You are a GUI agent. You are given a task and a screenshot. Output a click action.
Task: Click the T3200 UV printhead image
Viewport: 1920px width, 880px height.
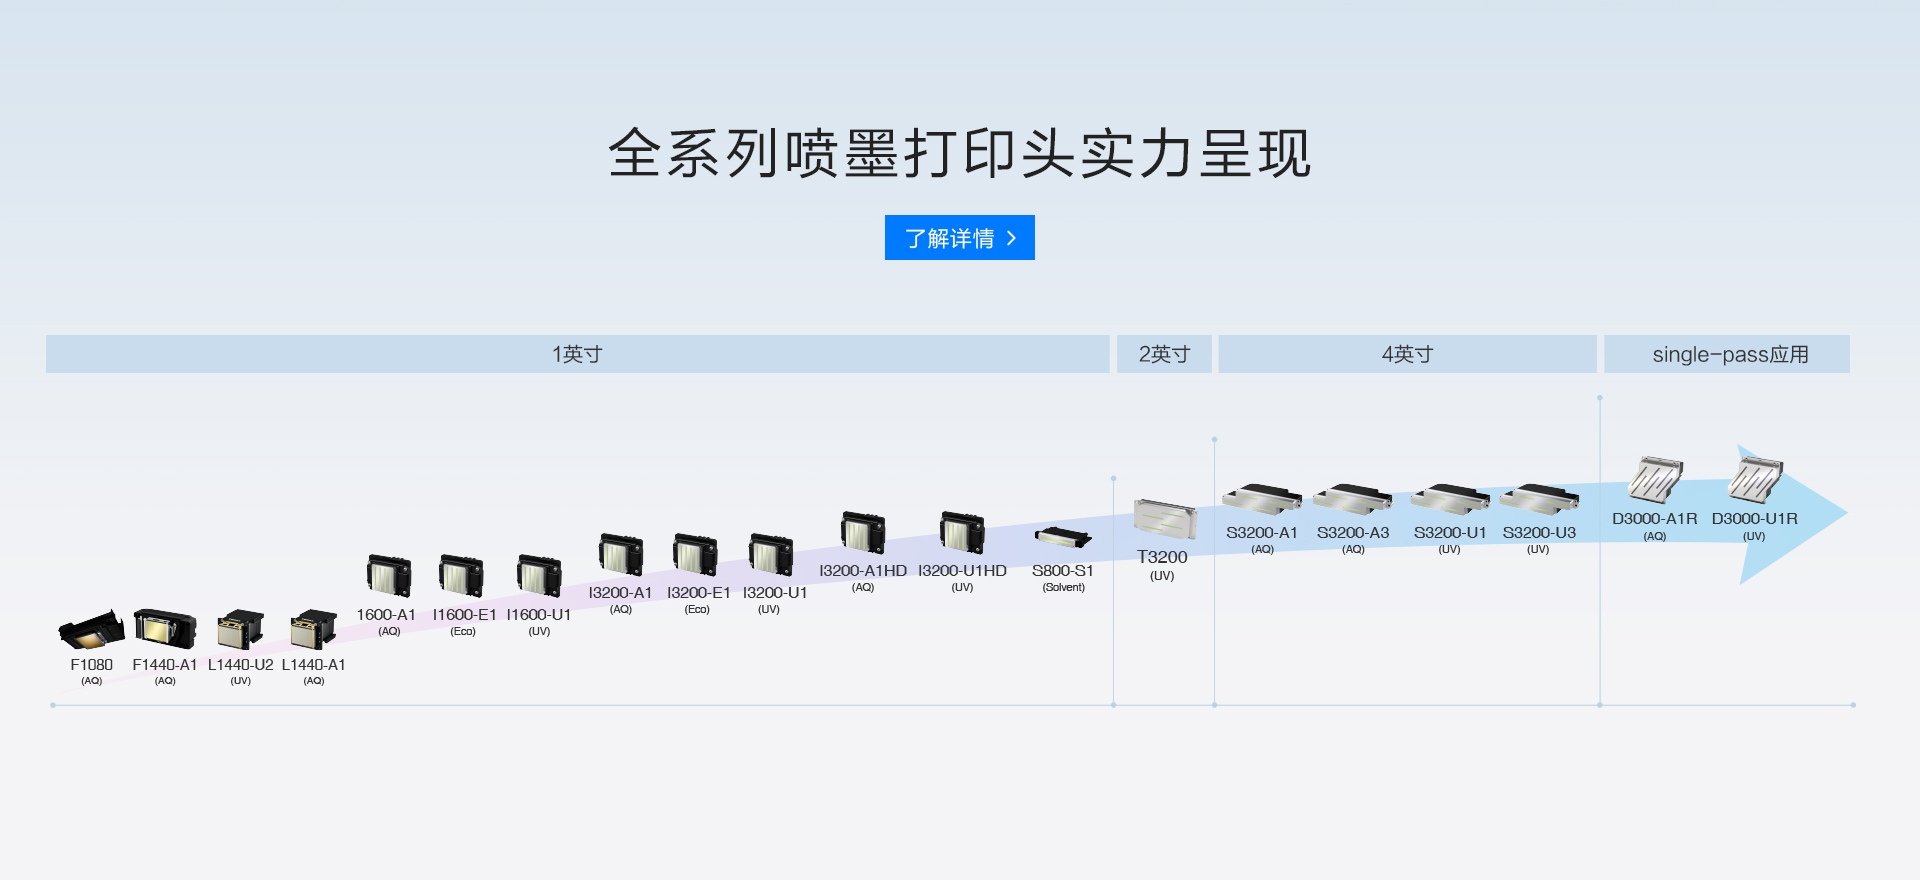pos(1164,519)
